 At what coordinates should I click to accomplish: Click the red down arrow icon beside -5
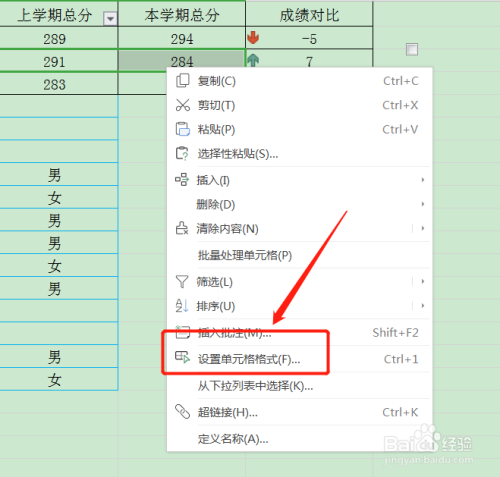(253, 38)
